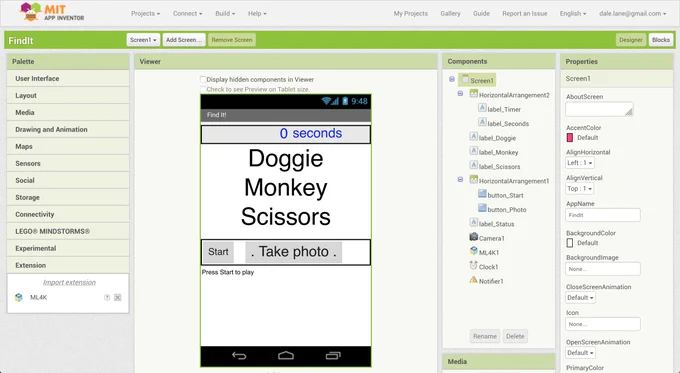Open the Screen1 screen selector dropdown
This screenshot has width=680, height=373.
[x=143, y=40]
